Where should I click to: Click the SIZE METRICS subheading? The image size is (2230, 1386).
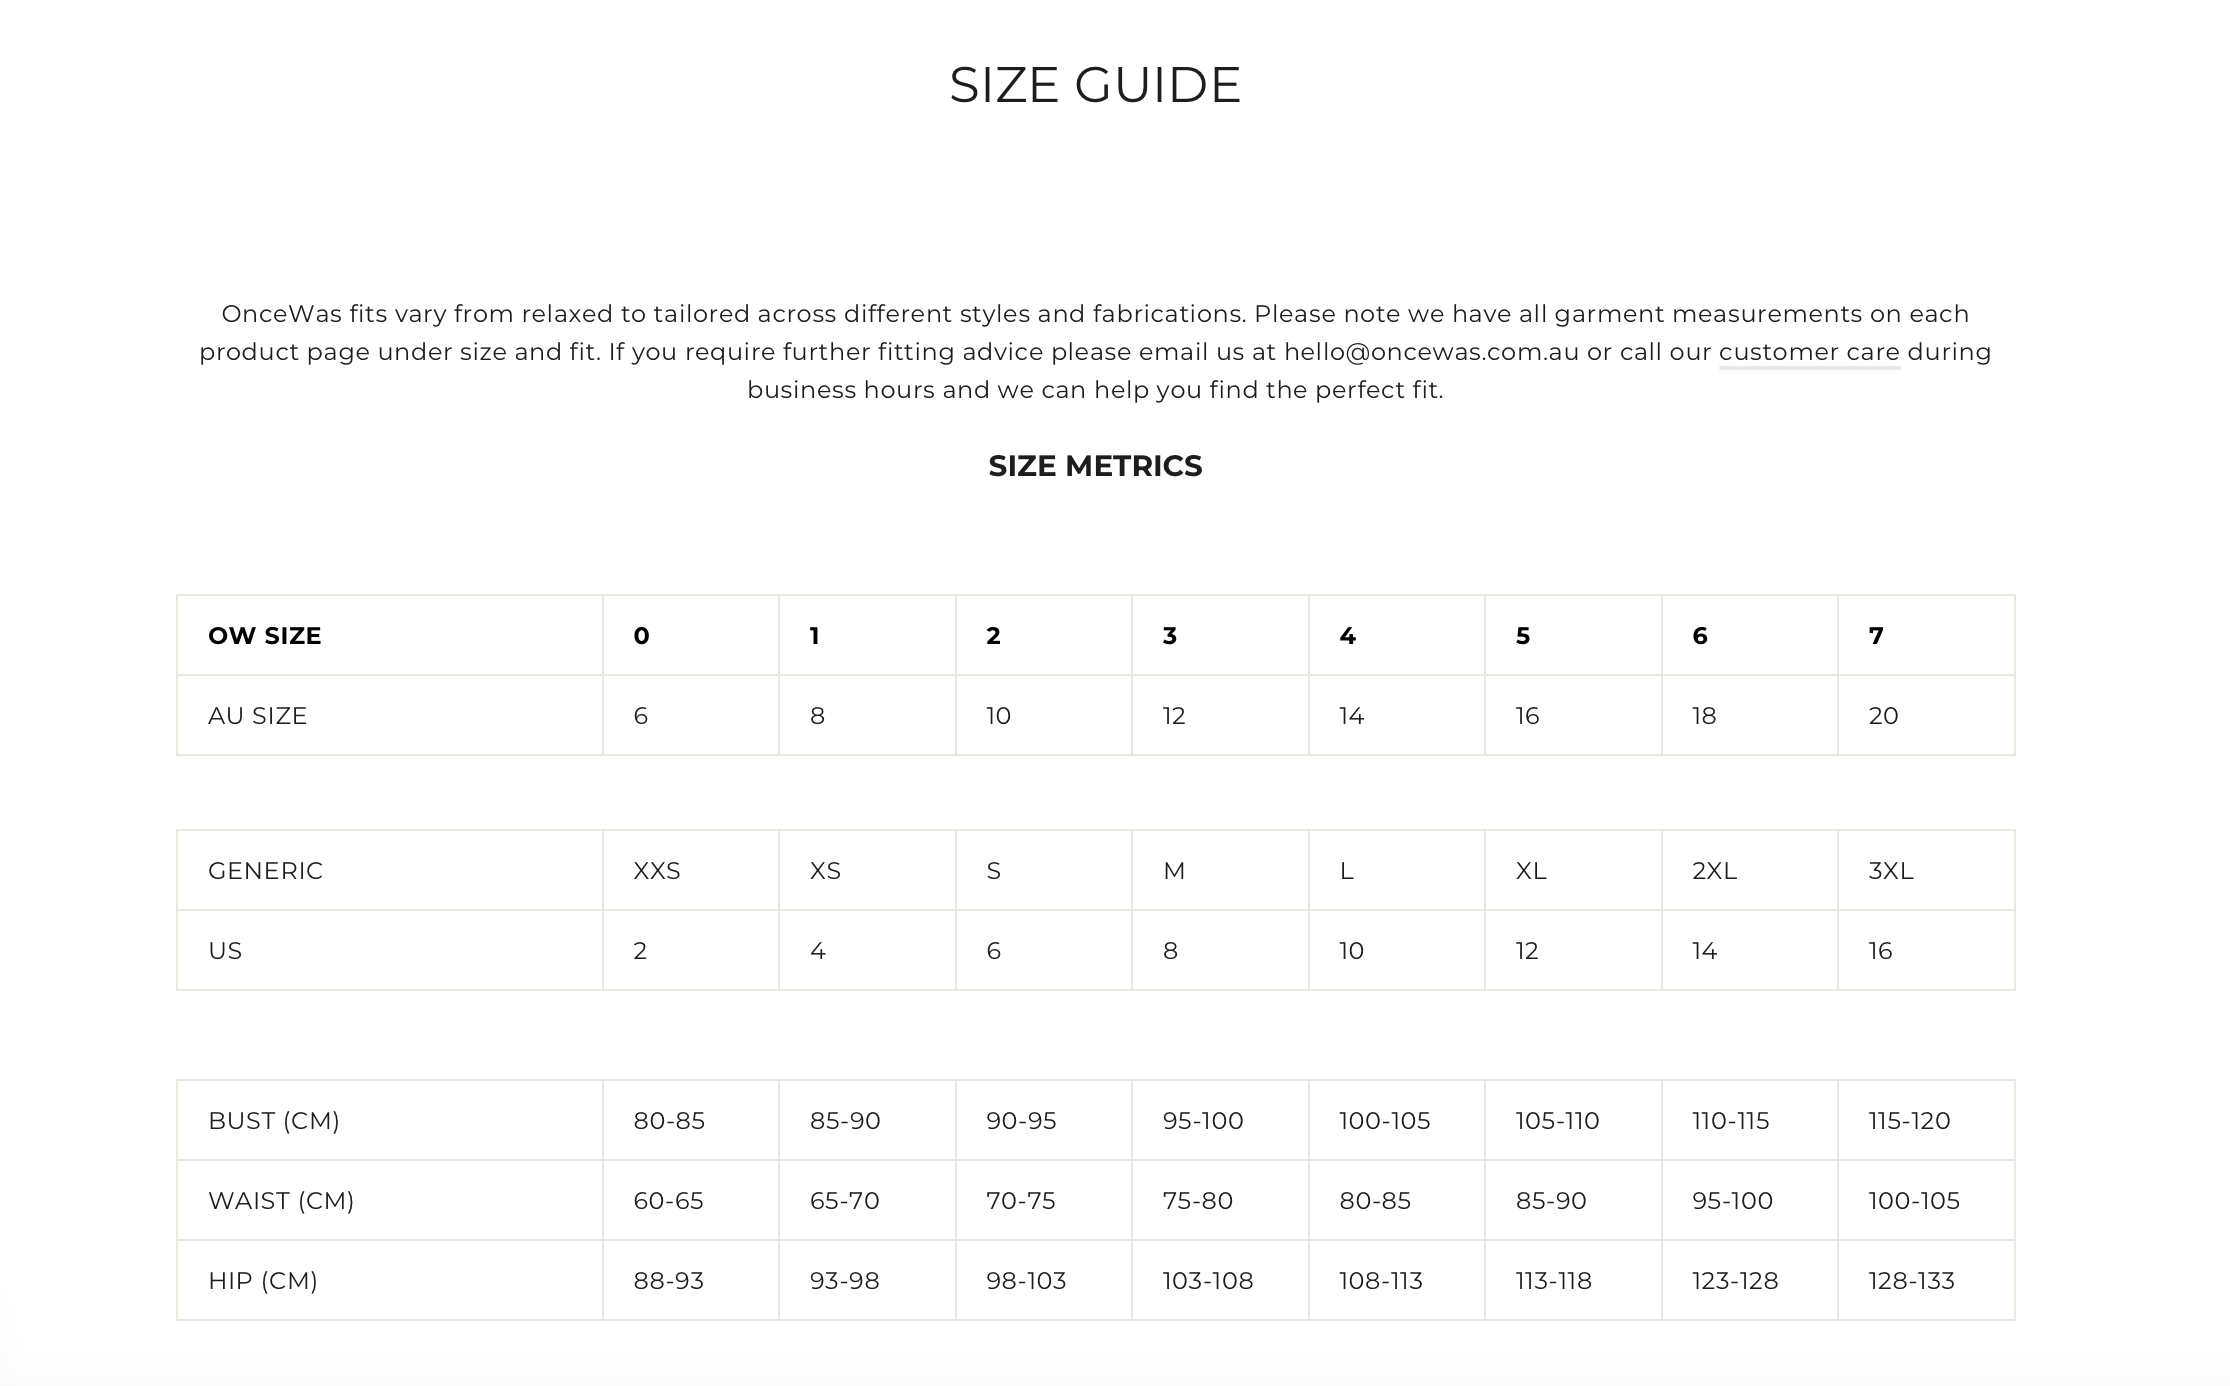click(1095, 466)
